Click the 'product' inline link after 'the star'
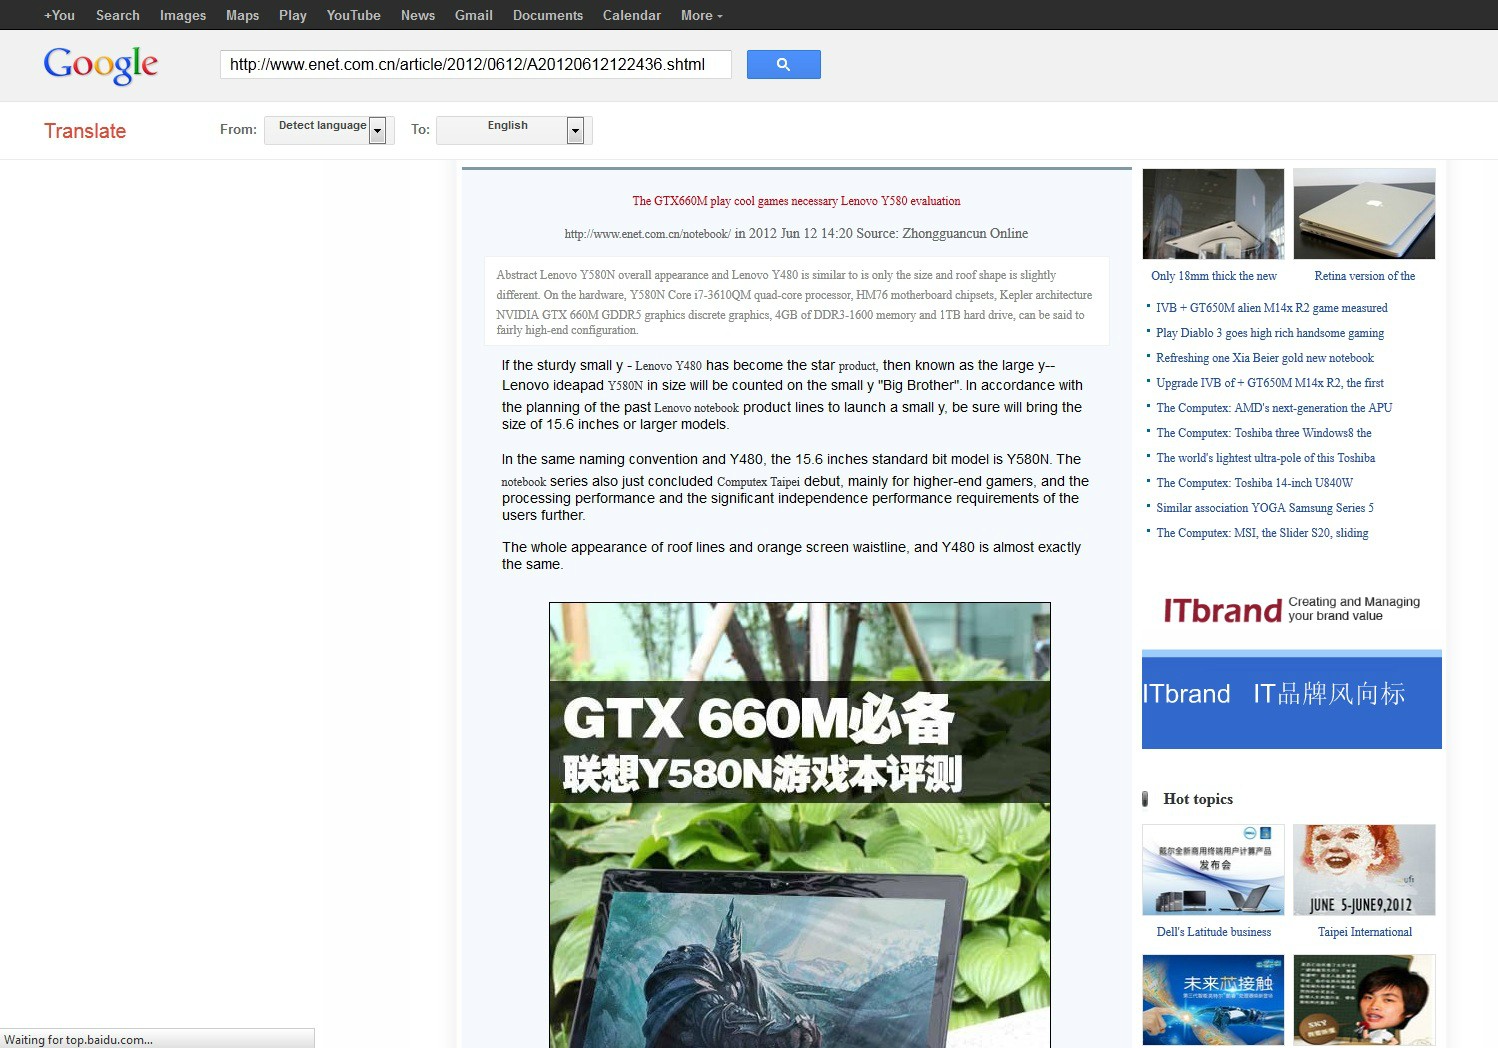The height and width of the screenshot is (1048, 1498). coord(857,366)
